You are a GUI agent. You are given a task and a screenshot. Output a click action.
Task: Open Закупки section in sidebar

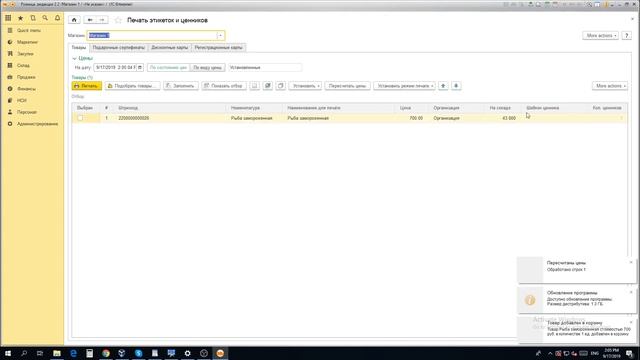coord(25,54)
